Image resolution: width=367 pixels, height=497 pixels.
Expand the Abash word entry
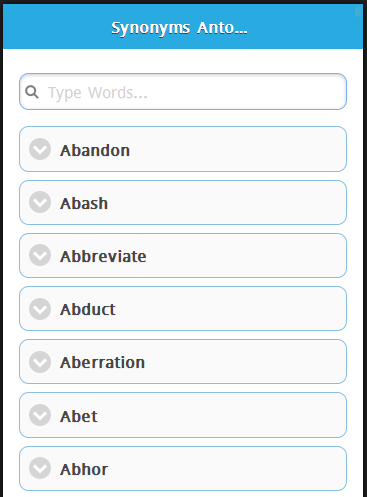(183, 202)
